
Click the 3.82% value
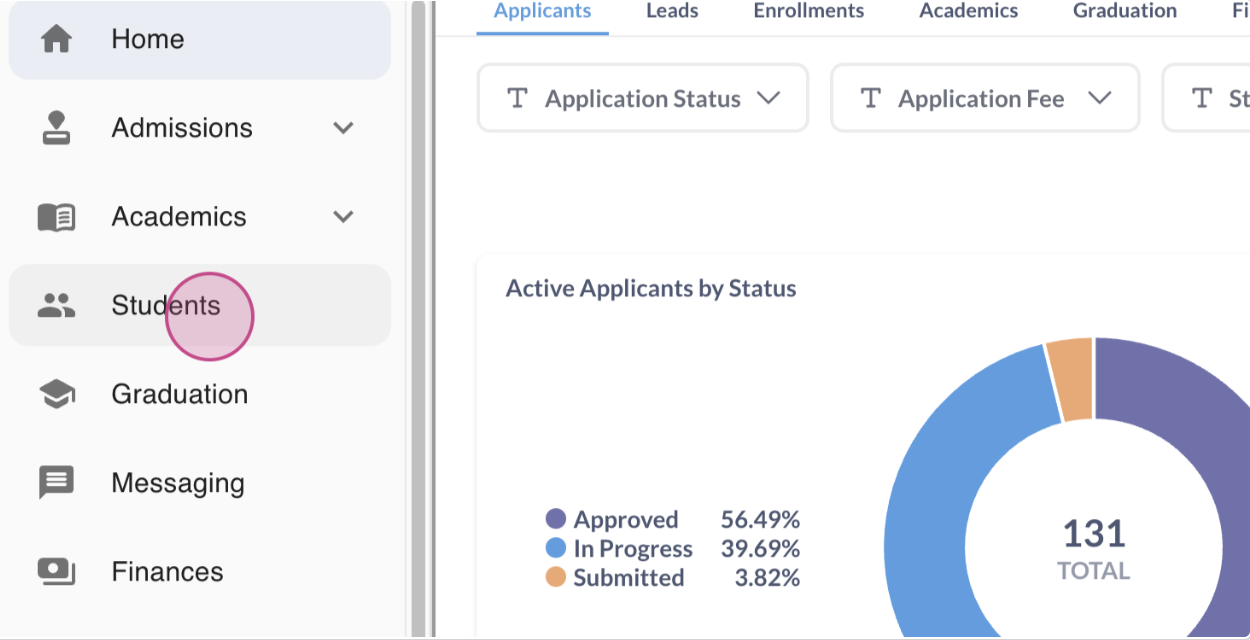click(x=767, y=577)
